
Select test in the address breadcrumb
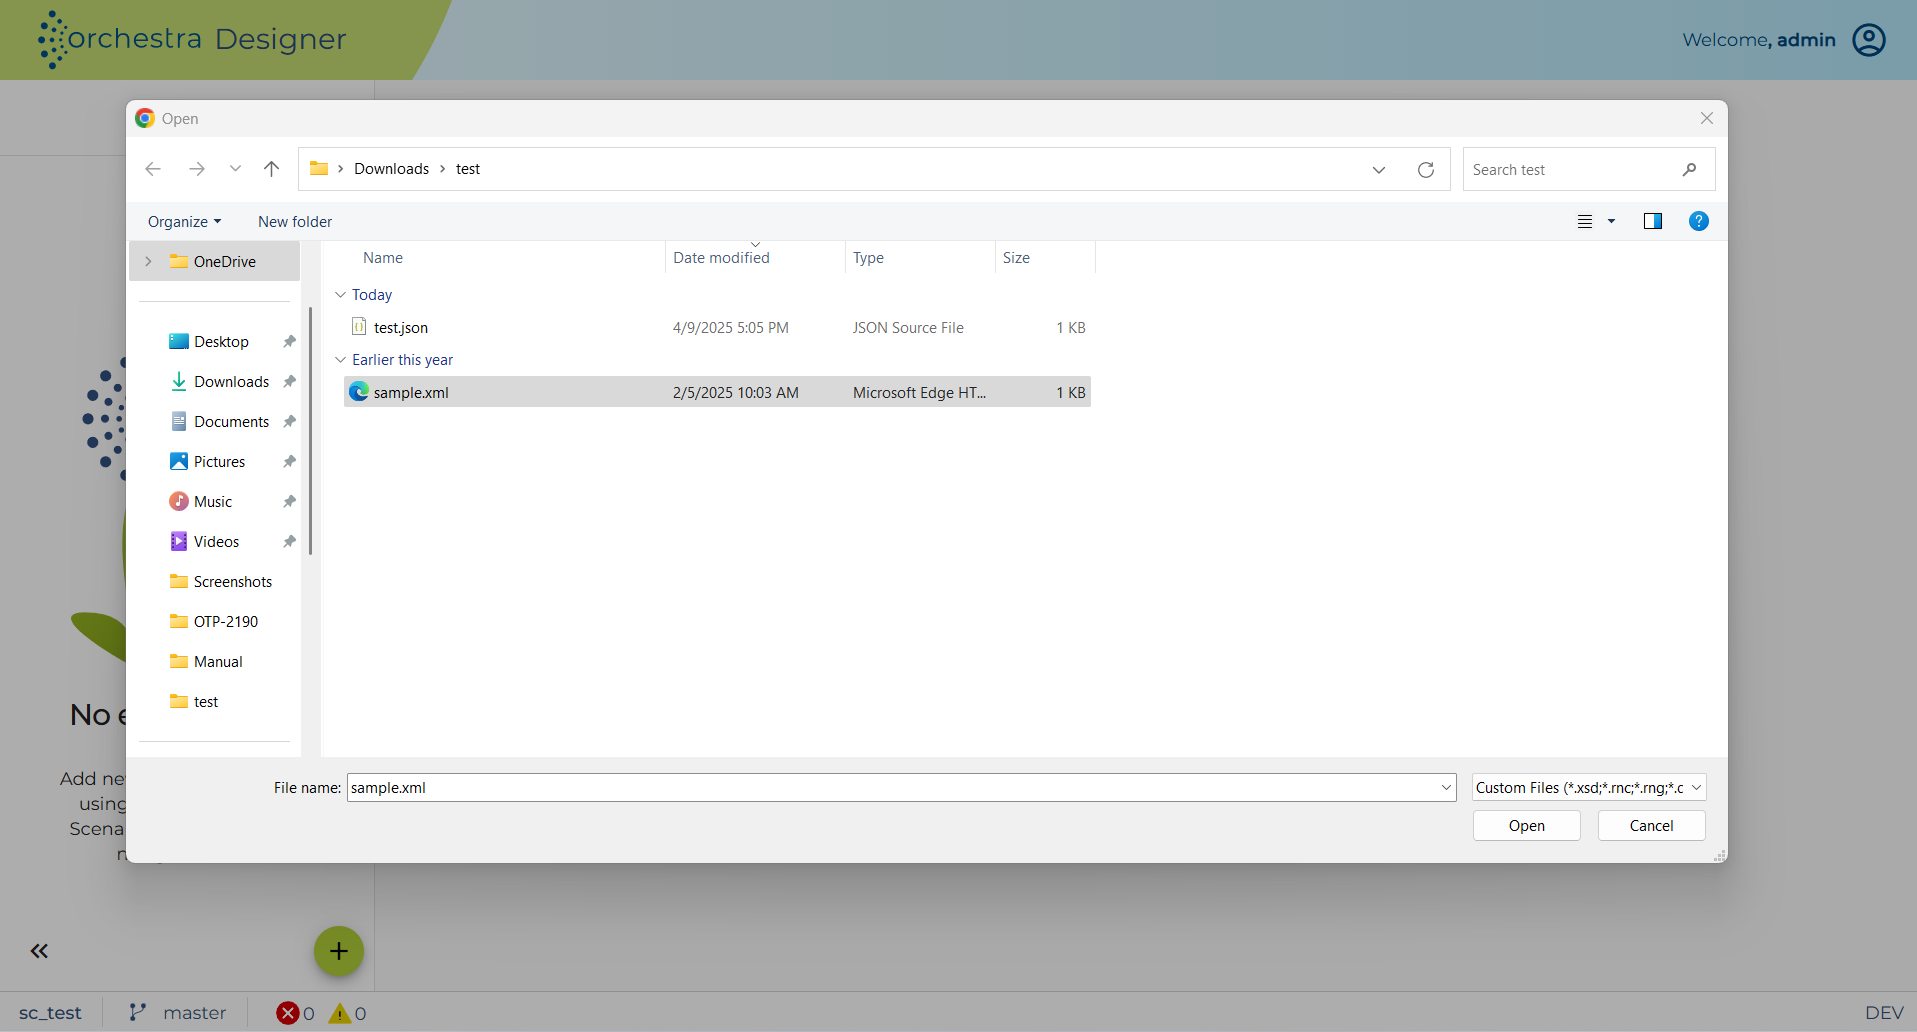[x=468, y=169]
